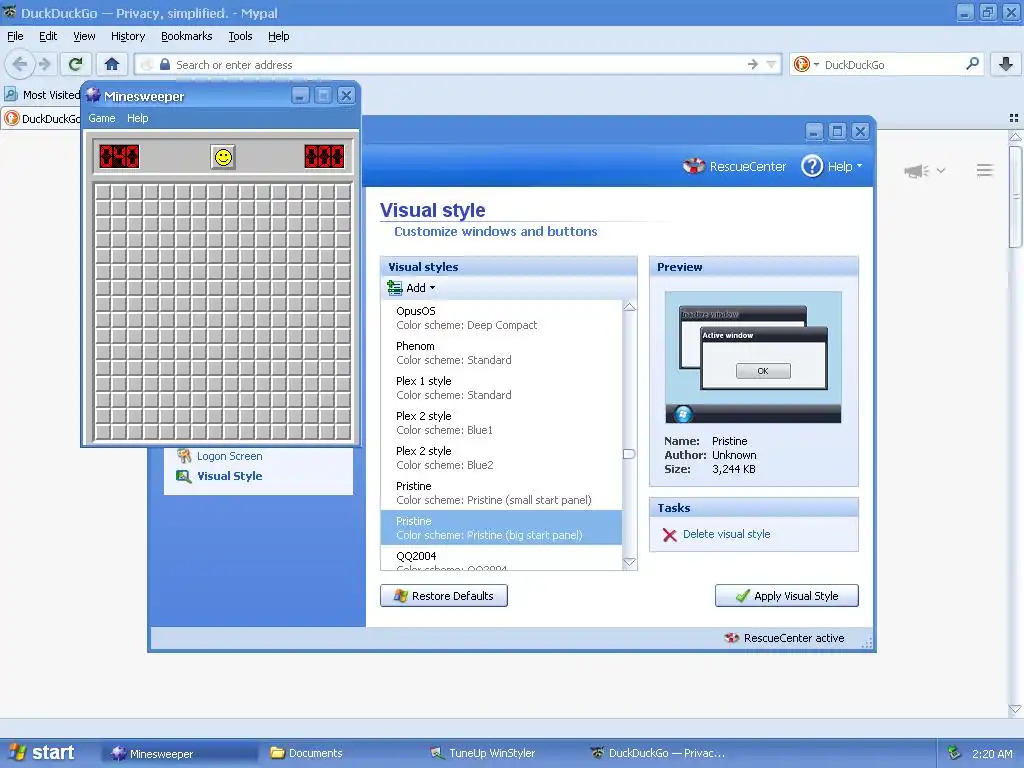Click the Help question mark icon in TuneUp
The image size is (1024, 768).
click(x=812, y=166)
